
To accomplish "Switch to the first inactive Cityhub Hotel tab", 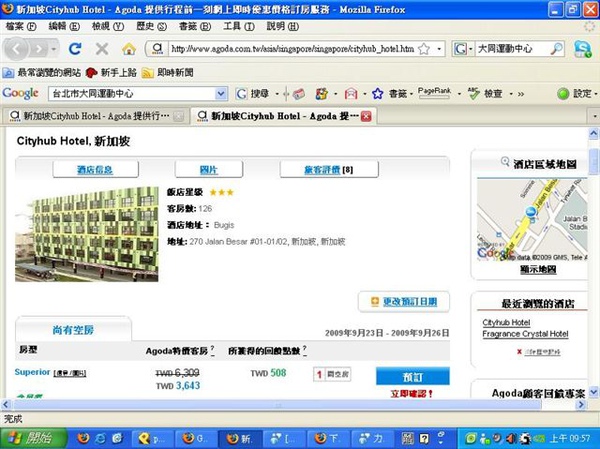I will 96,116.
